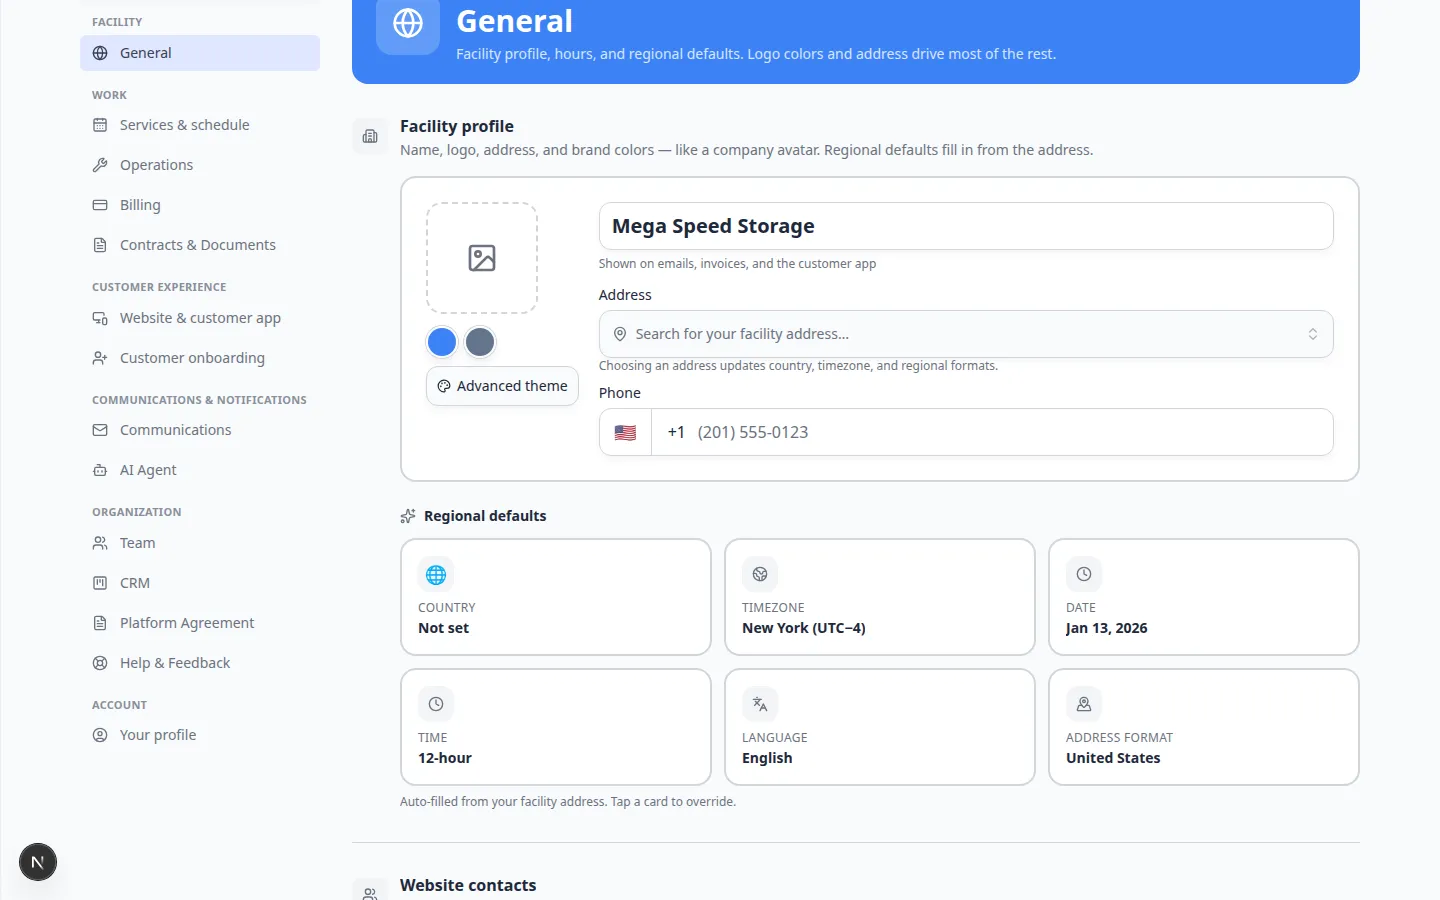This screenshot has height=900, width=1440.
Task: Open the Address Format United States card
Action: coord(1204,727)
